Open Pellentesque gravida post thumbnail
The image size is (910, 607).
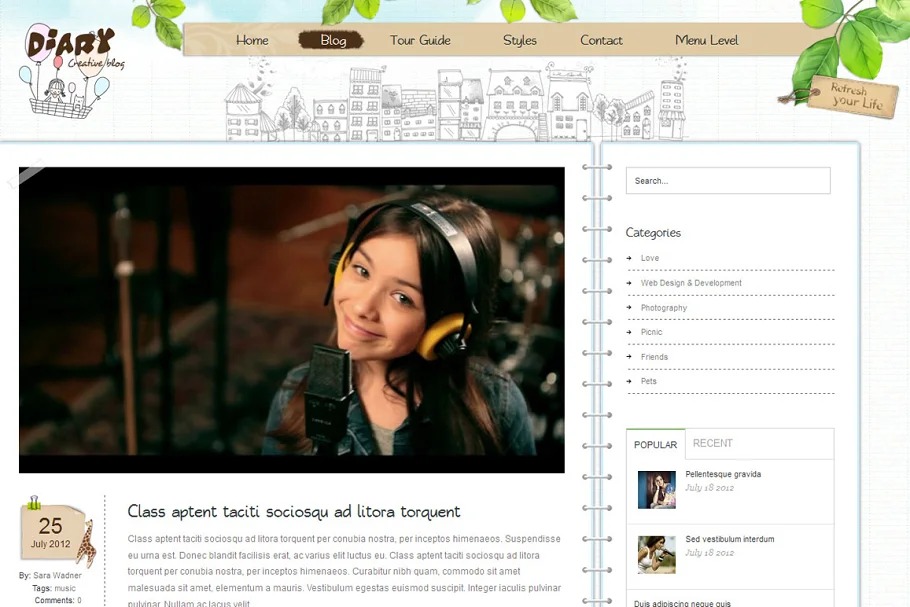657,489
